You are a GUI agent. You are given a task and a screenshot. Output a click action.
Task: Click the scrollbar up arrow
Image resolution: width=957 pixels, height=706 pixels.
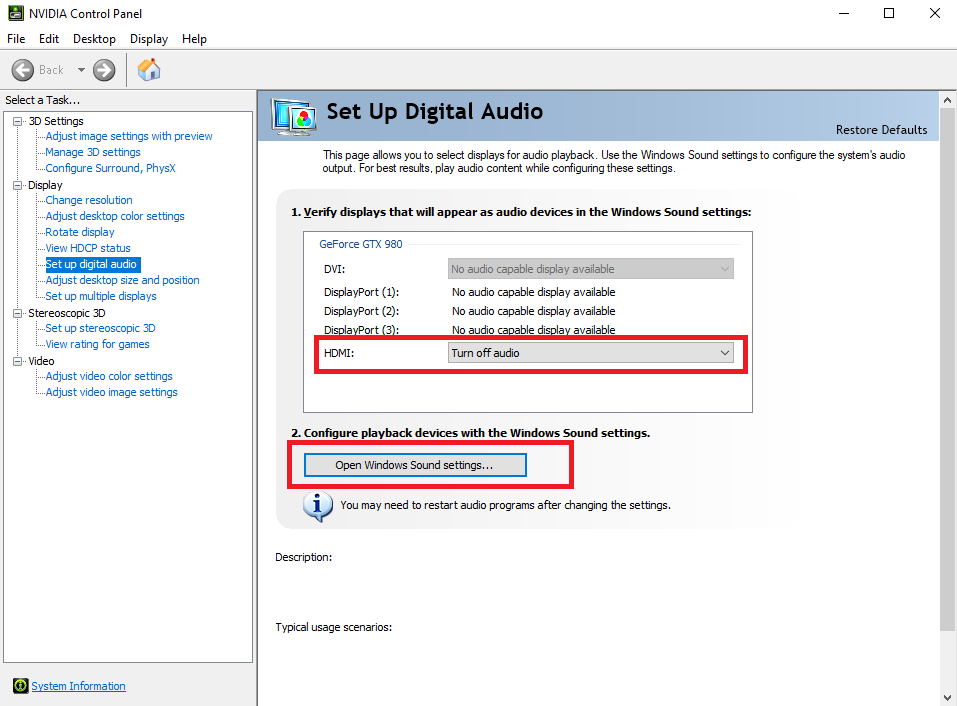click(x=947, y=99)
